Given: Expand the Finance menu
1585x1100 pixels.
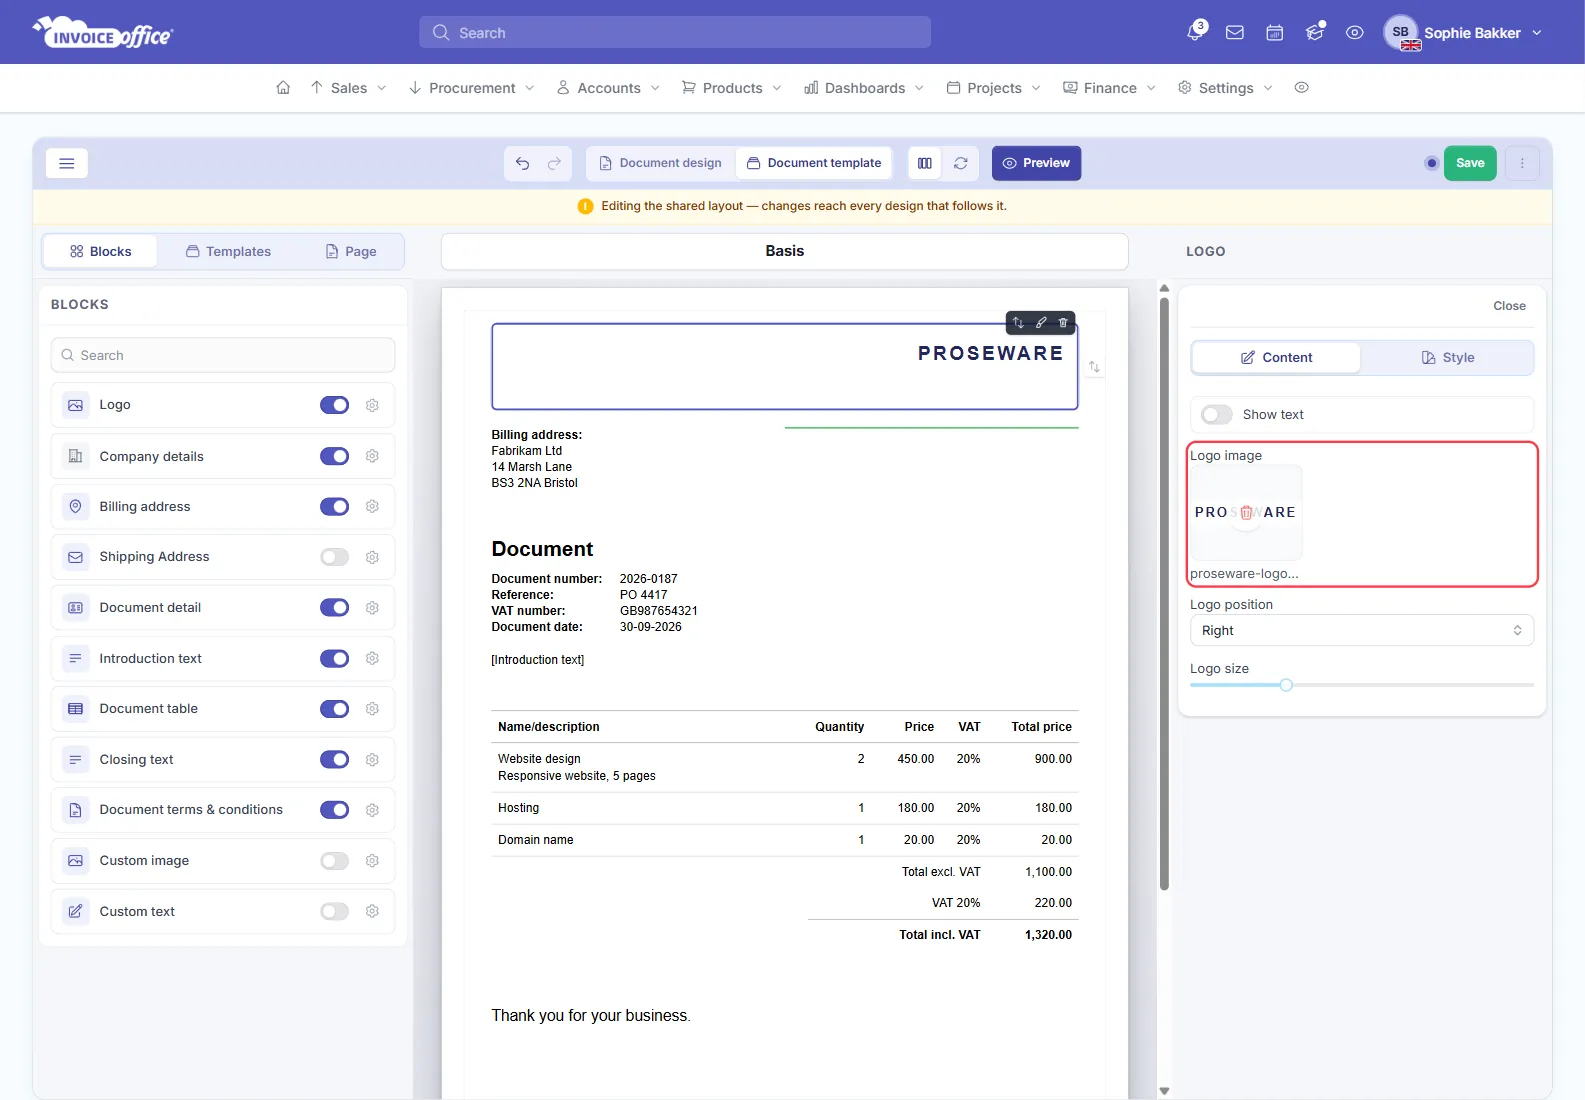Looking at the screenshot, I should pyautogui.click(x=1109, y=88).
